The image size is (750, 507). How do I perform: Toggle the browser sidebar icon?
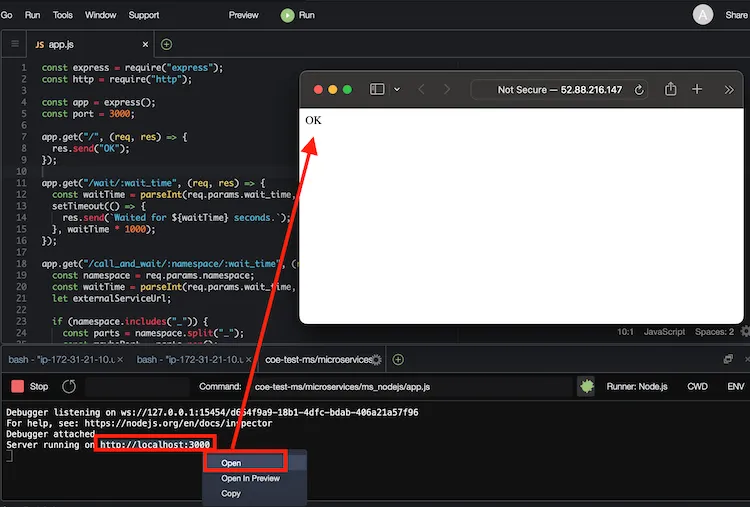point(377,89)
